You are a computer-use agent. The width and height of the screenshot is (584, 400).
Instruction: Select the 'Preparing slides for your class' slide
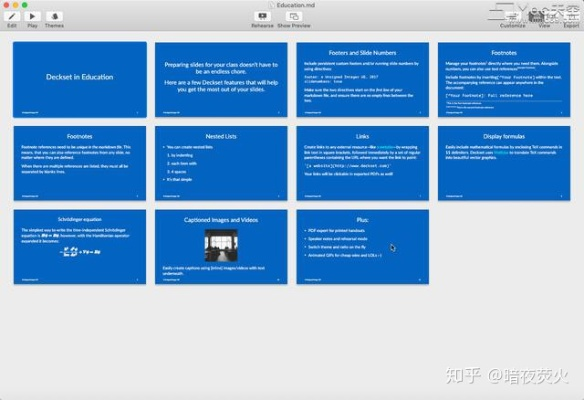[221, 80]
